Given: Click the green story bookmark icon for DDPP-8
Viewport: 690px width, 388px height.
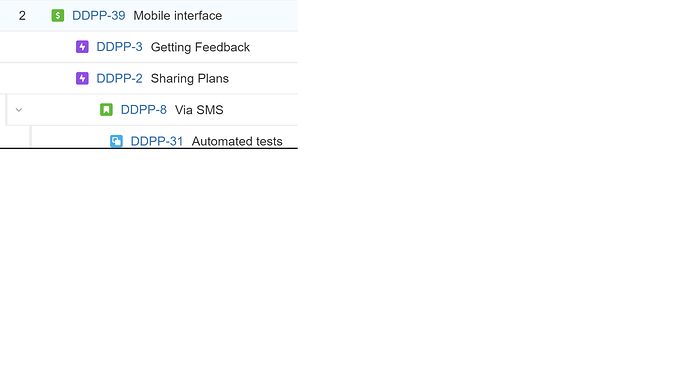Looking at the screenshot, I should [106, 110].
